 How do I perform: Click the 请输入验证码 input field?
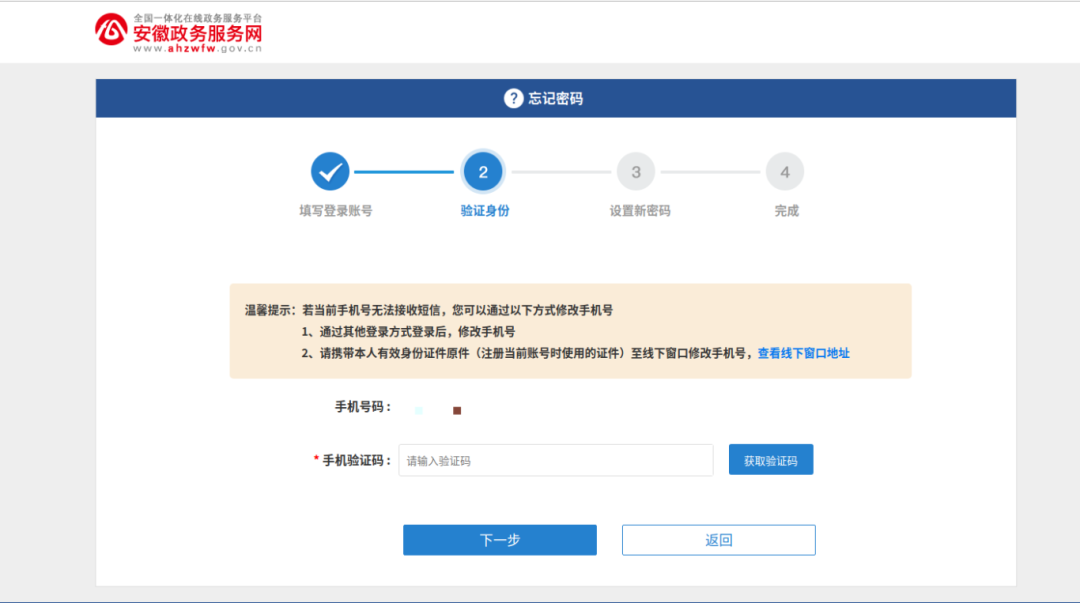click(555, 460)
